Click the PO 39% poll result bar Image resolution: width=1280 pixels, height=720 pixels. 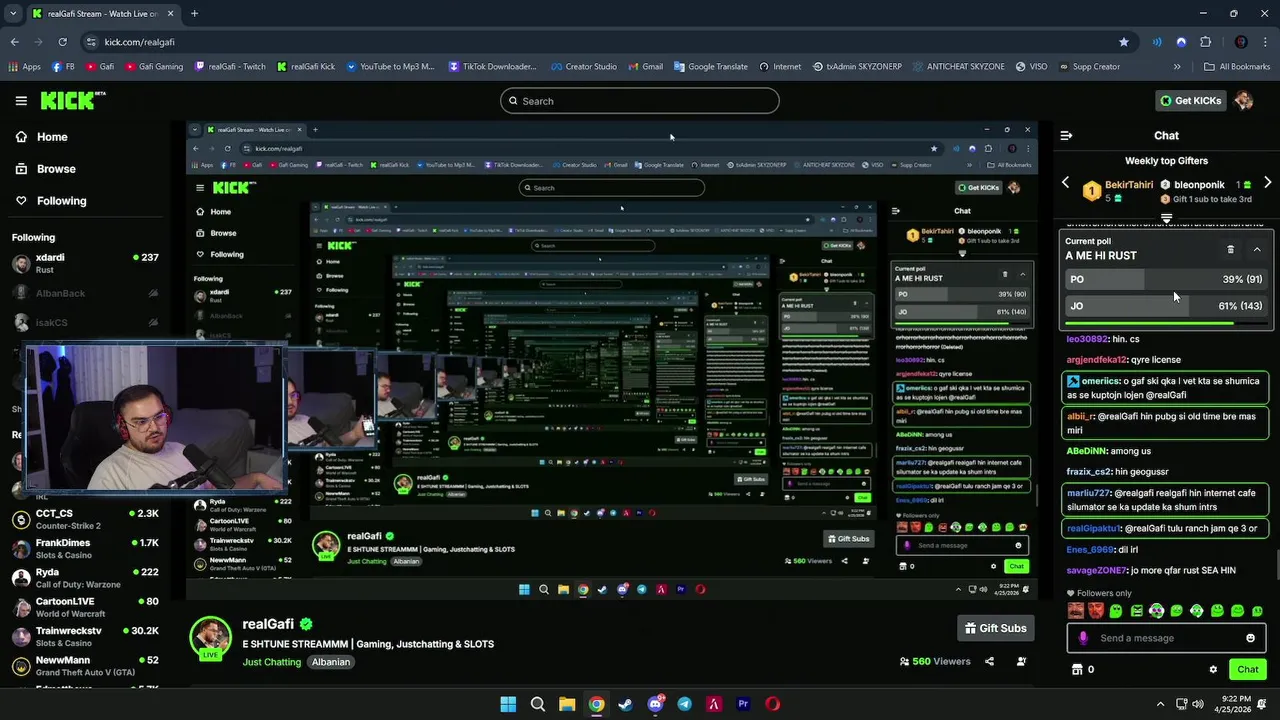(x=1166, y=279)
